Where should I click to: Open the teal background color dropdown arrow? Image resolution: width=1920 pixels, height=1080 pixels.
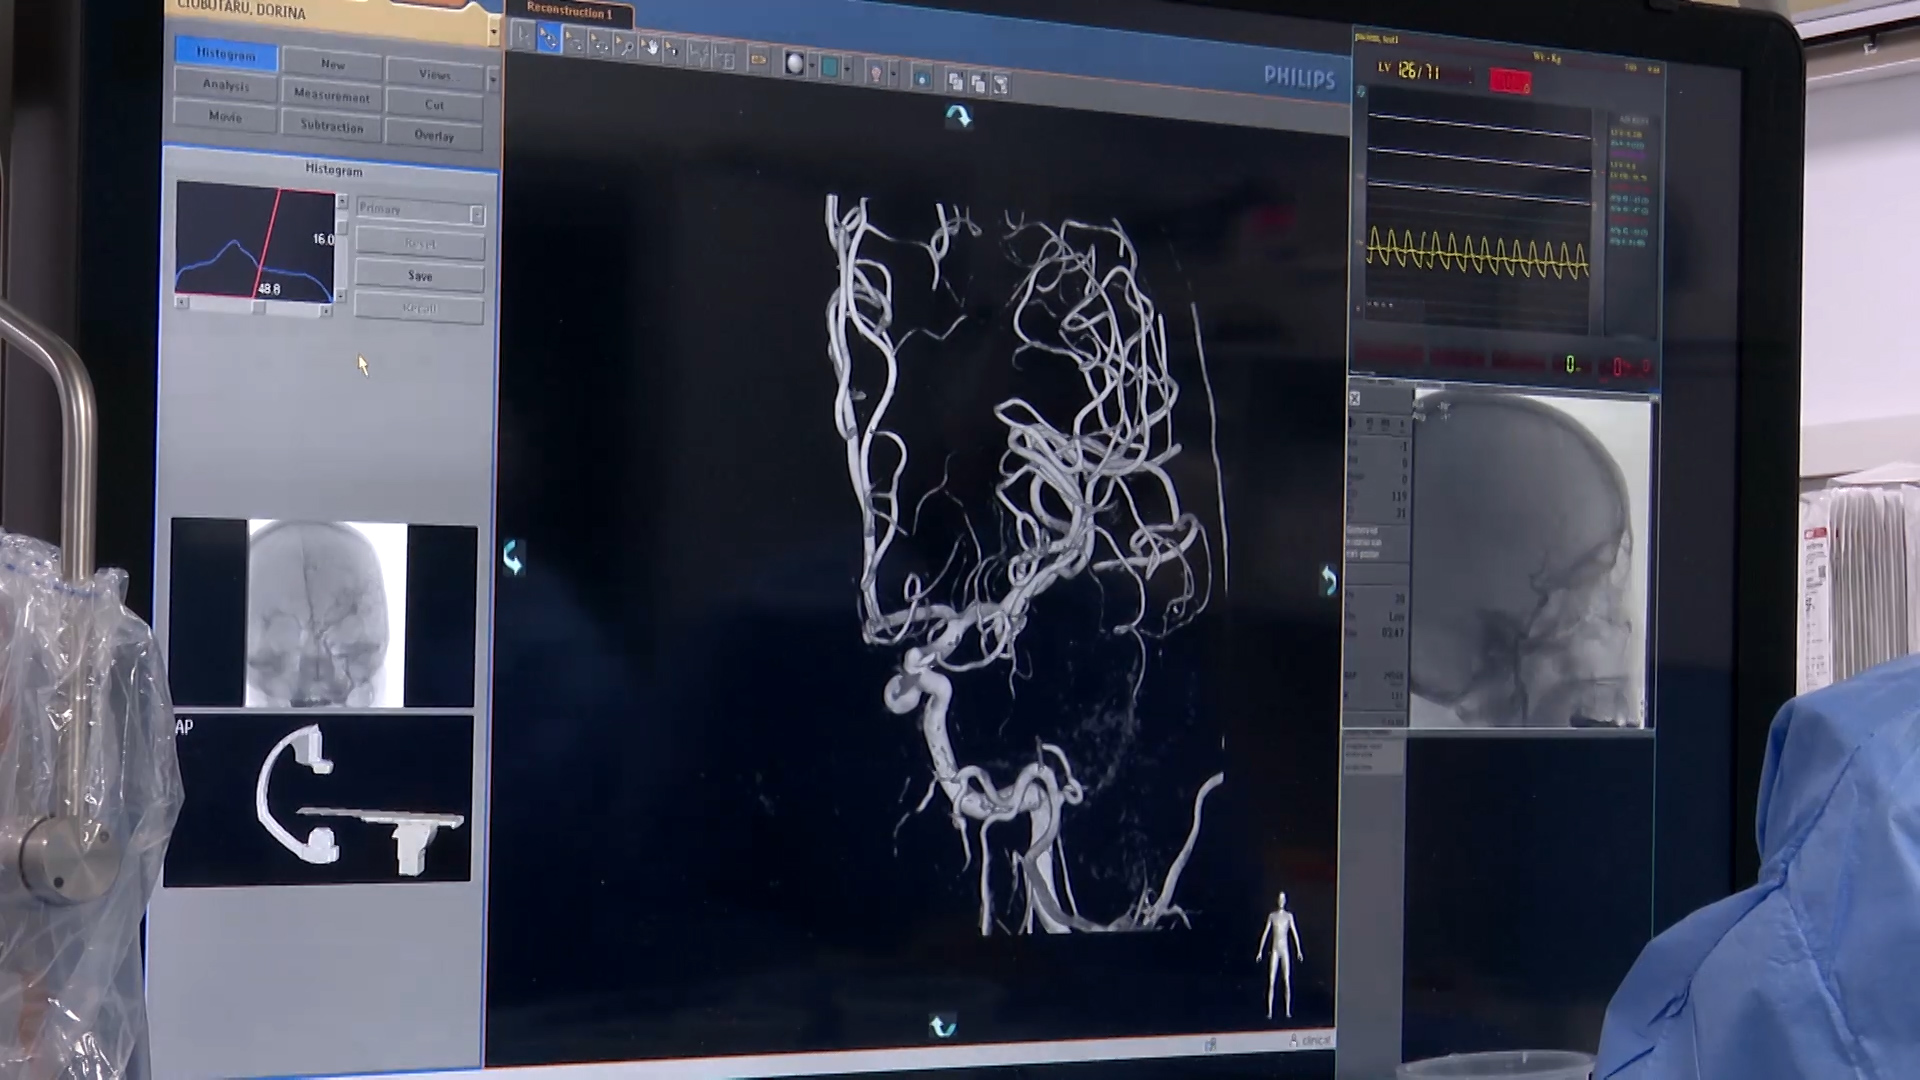point(847,68)
